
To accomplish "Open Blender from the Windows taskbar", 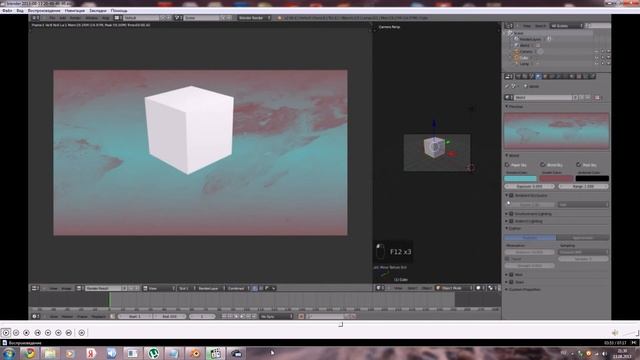I will [x=195, y=353].
